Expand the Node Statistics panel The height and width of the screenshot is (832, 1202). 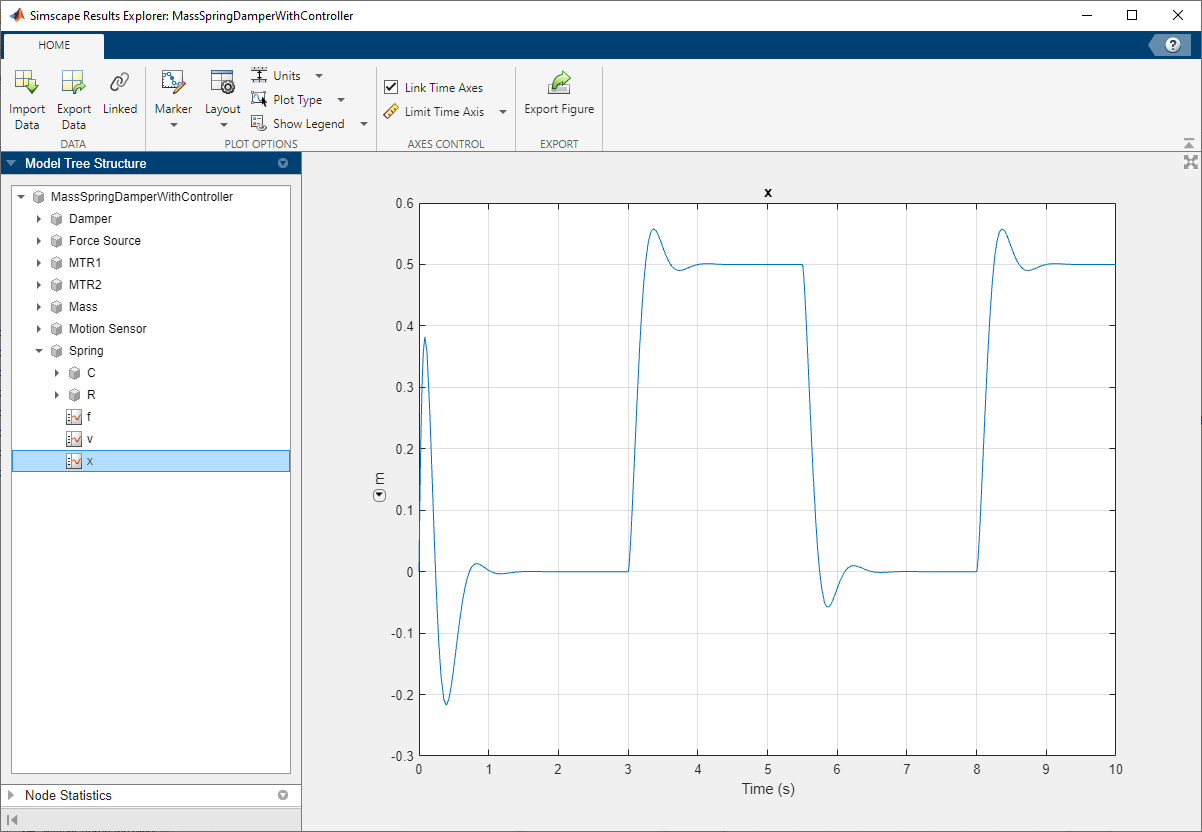(x=11, y=796)
